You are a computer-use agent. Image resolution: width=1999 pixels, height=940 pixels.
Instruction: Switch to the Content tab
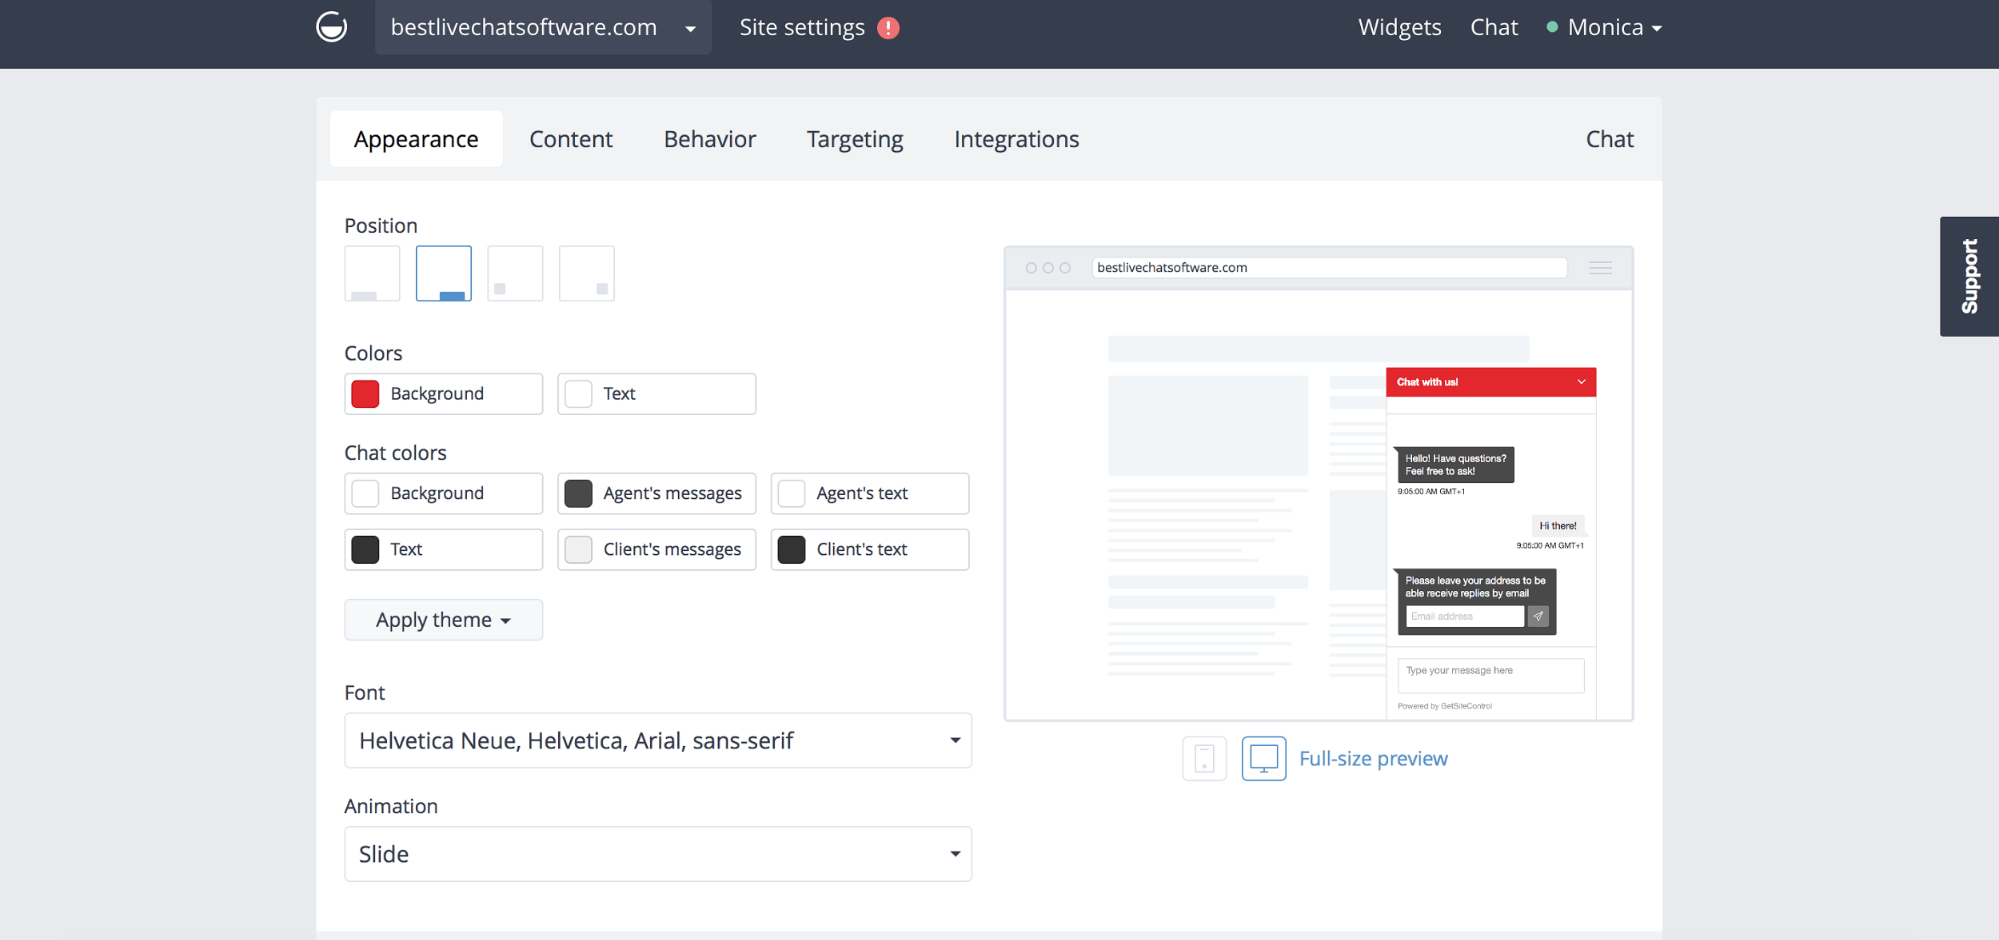570,139
